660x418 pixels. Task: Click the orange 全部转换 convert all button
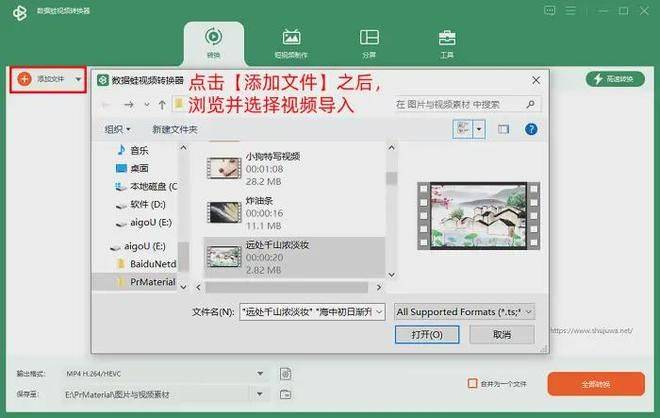pos(596,384)
